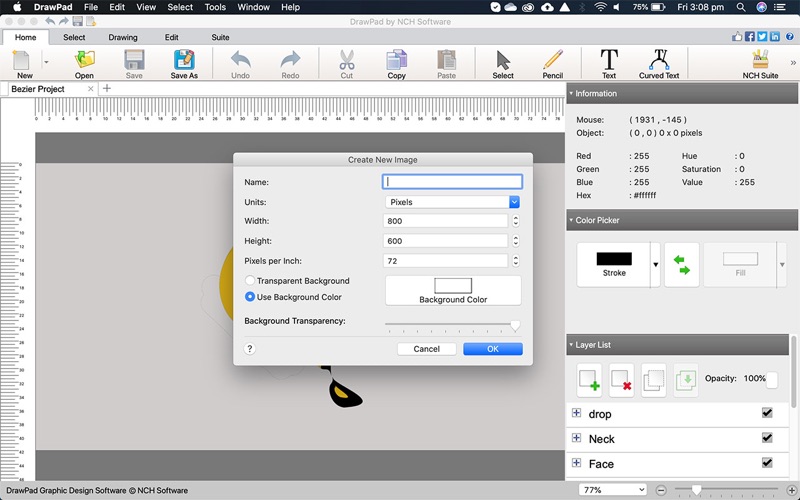The width and height of the screenshot is (800, 500).
Task: Delete layer using the red X icon
Action: [622, 380]
